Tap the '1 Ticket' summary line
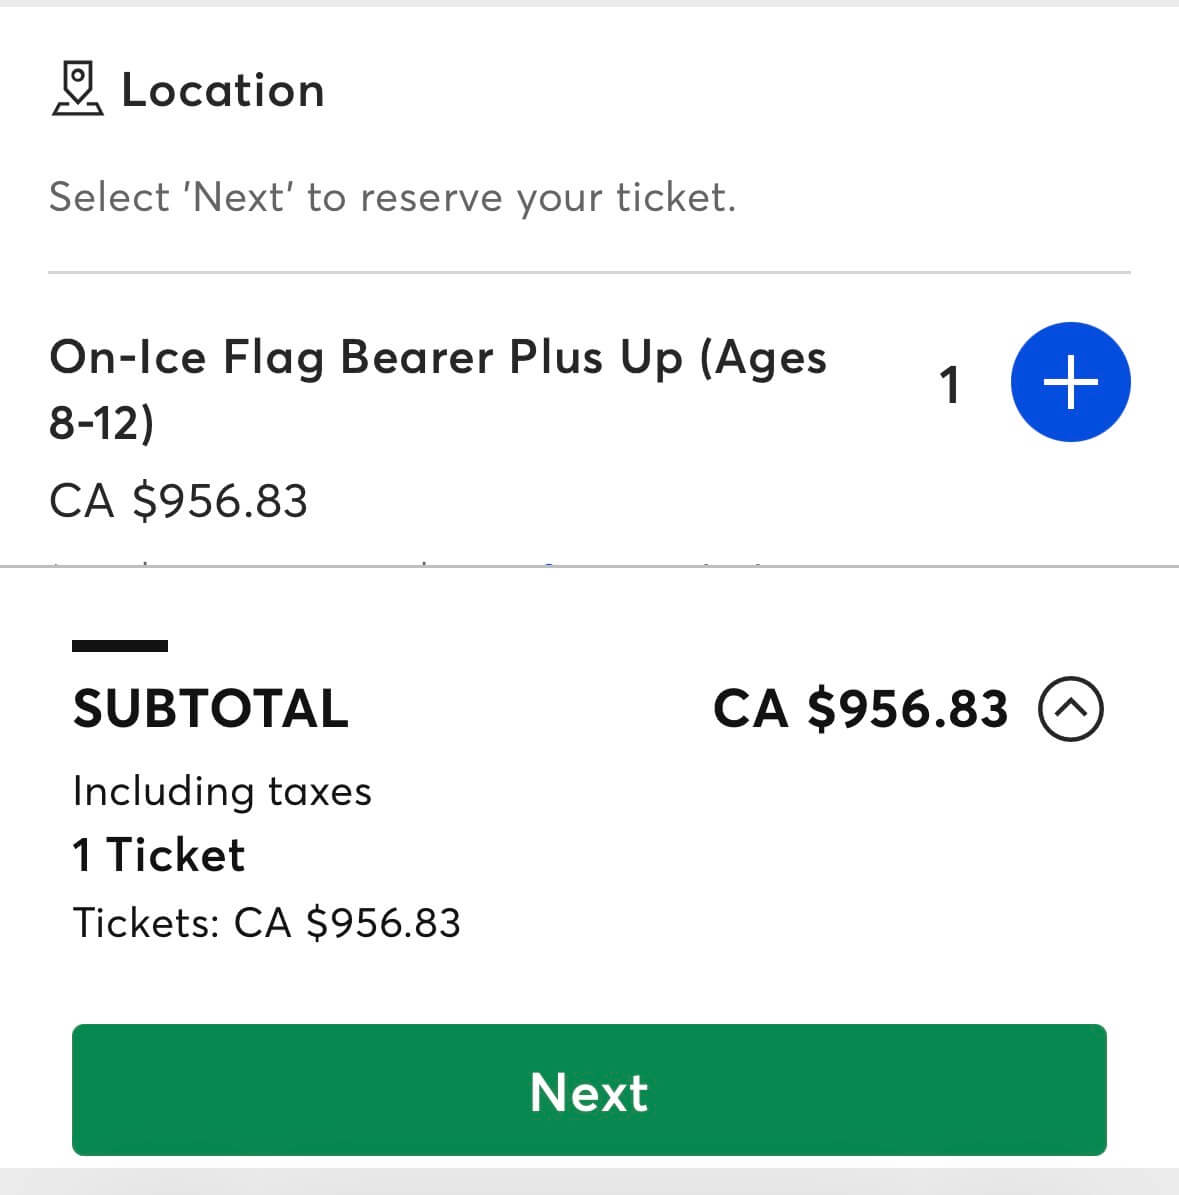 click(x=159, y=855)
